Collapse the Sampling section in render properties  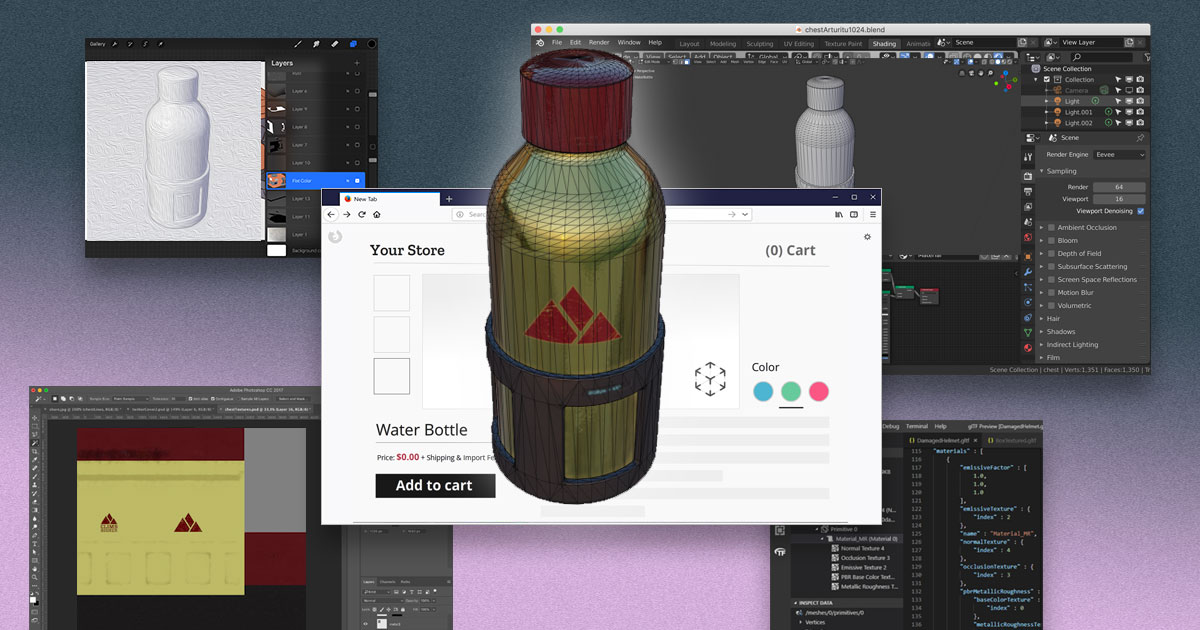(1042, 171)
